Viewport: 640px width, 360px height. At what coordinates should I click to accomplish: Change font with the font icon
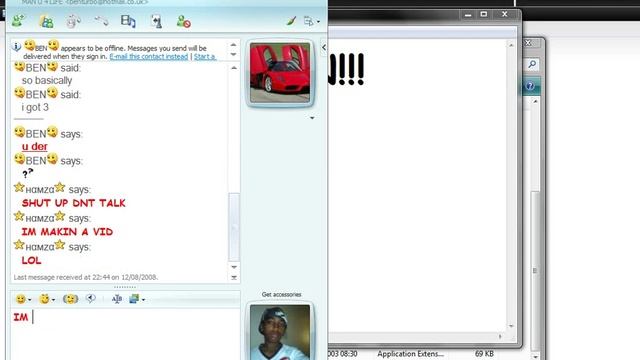click(117, 299)
